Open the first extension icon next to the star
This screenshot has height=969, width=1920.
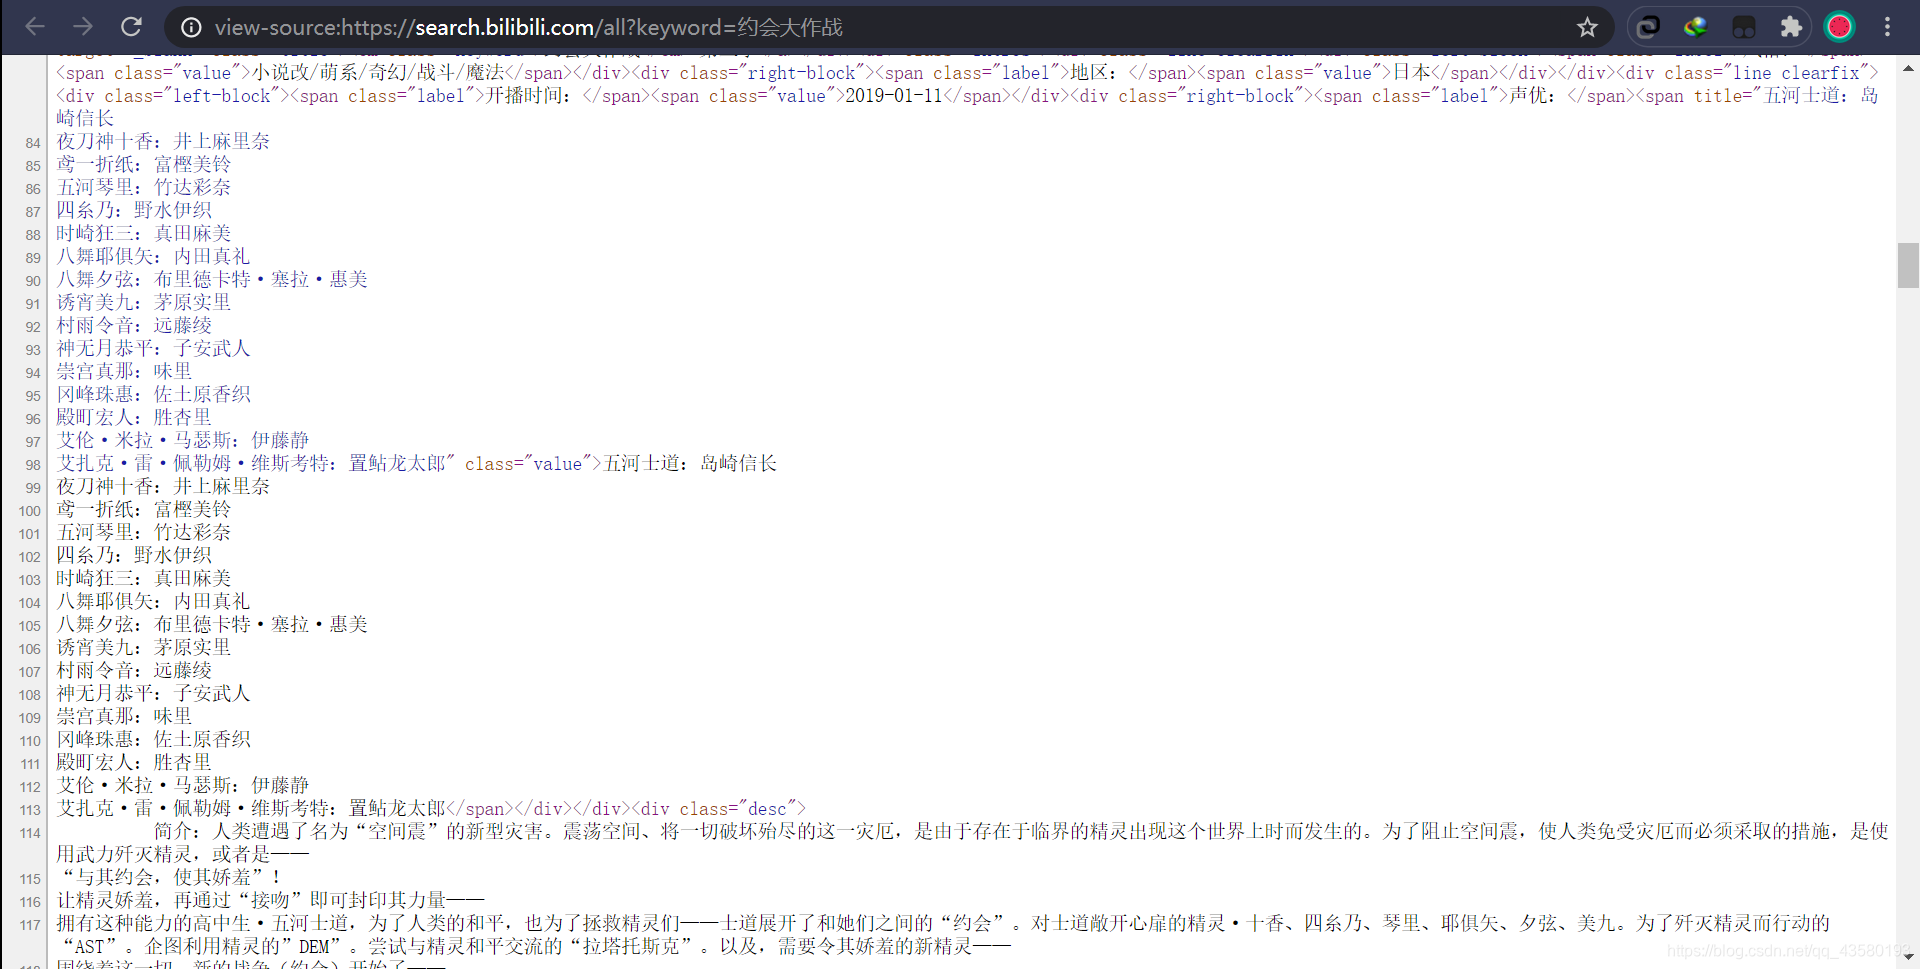(x=1648, y=27)
